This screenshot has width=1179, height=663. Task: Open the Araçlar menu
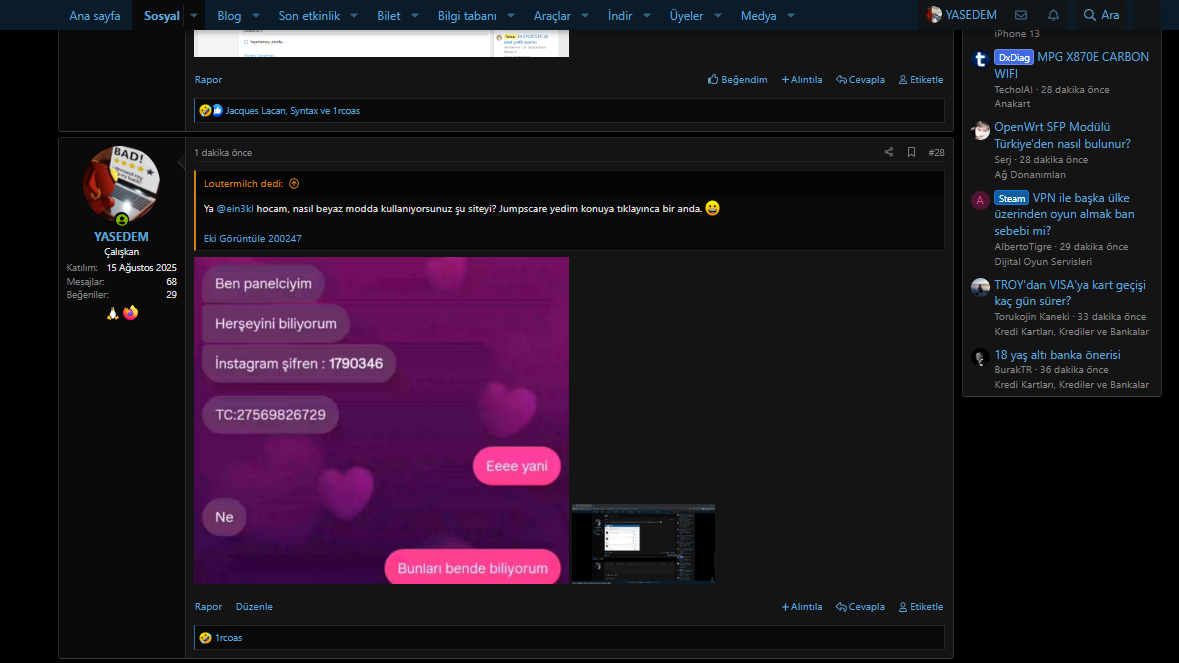tap(552, 15)
